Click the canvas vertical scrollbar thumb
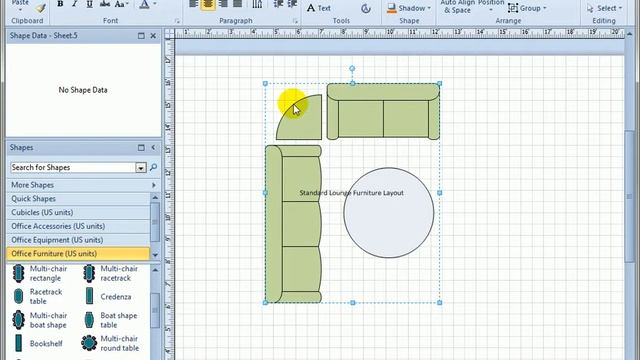Image resolution: width=640 pixels, height=360 pixels. pyautogui.click(x=630, y=197)
